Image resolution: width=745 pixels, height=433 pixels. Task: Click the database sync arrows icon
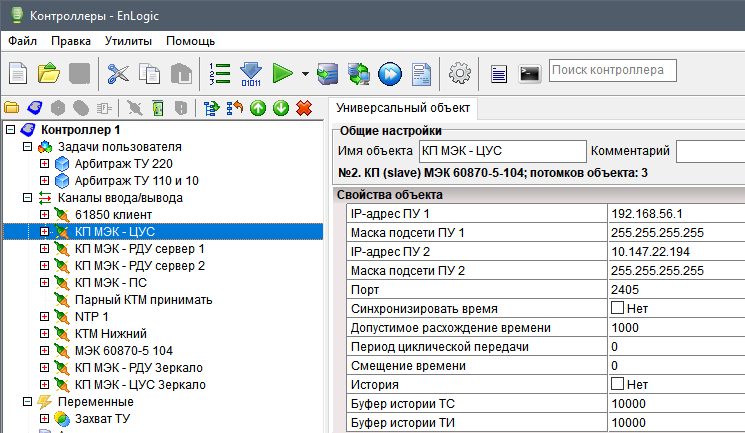coord(359,74)
